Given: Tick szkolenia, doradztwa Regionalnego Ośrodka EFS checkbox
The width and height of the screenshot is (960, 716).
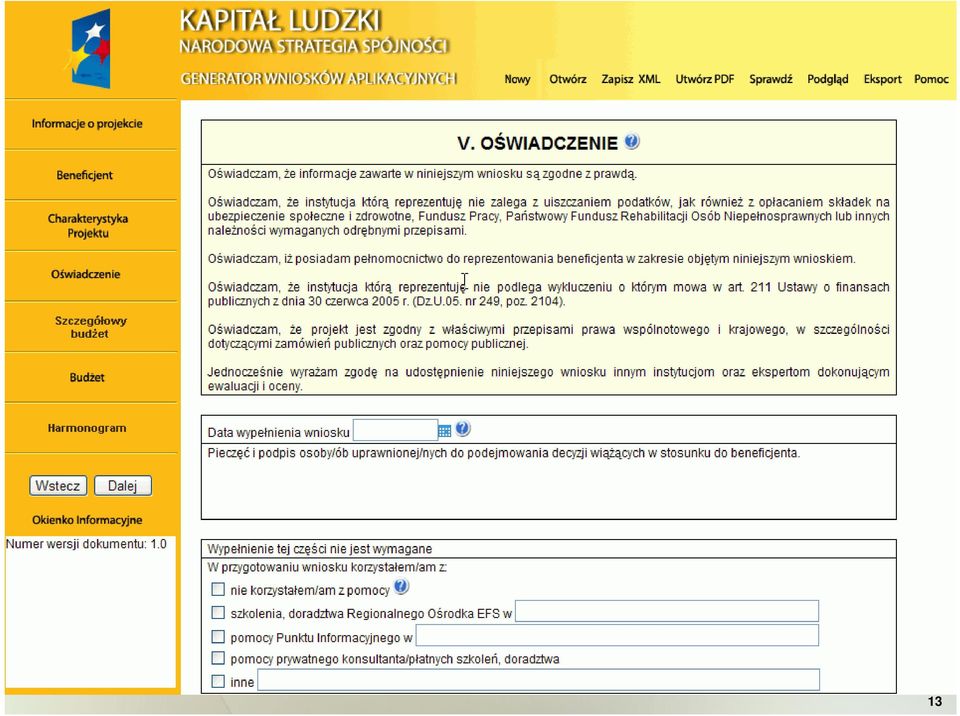Looking at the screenshot, I should pos(218,612).
